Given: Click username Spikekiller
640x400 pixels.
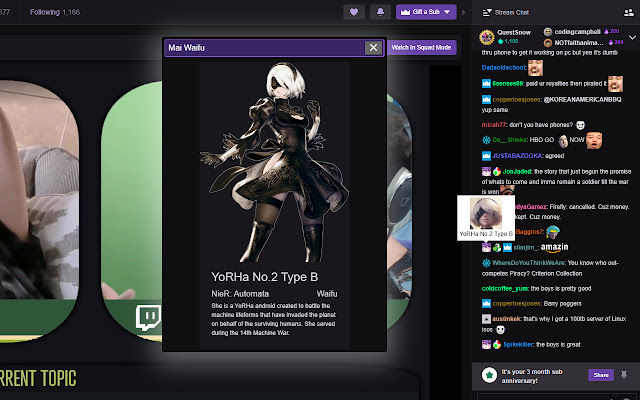Looking at the screenshot, I should pos(518,344).
